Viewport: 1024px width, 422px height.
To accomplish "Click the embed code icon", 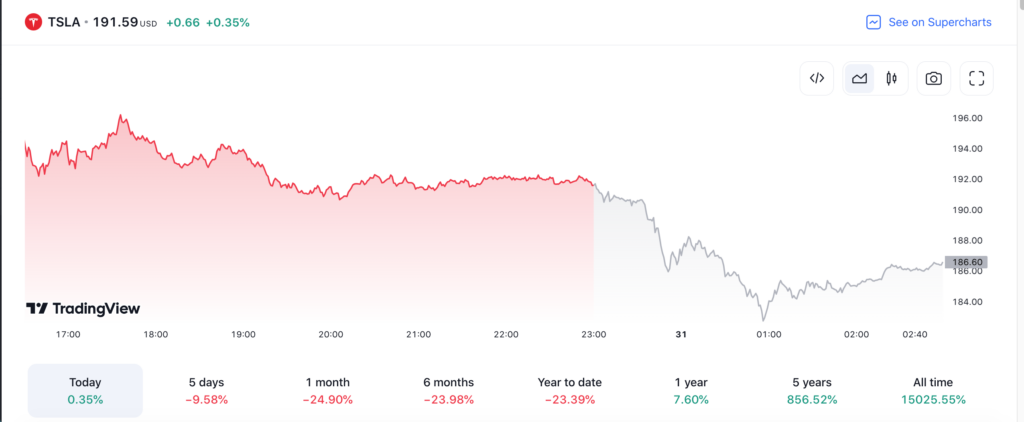I will tap(816, 78).
